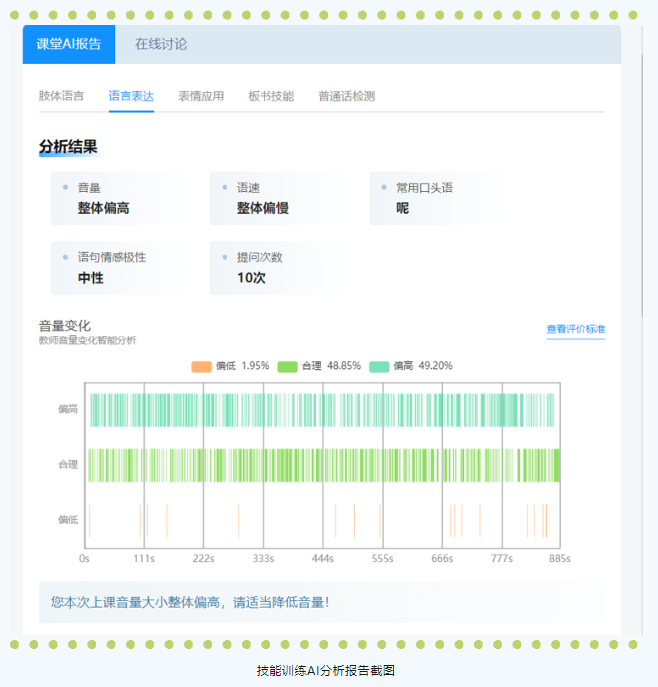Switch to the 板书技能 sub-tab

pyautogui.click(x=271, y=96)
